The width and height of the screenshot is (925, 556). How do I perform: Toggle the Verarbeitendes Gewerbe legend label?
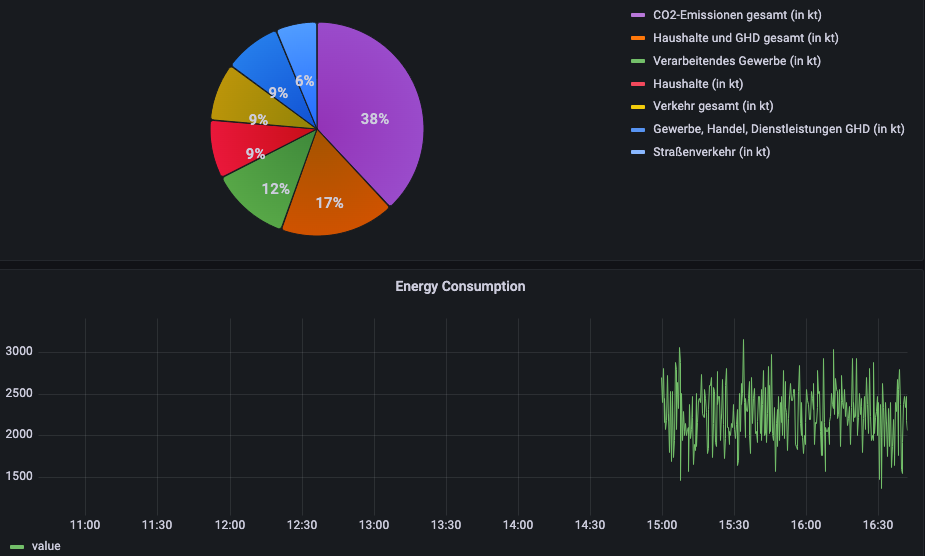(x=736, y=61)
